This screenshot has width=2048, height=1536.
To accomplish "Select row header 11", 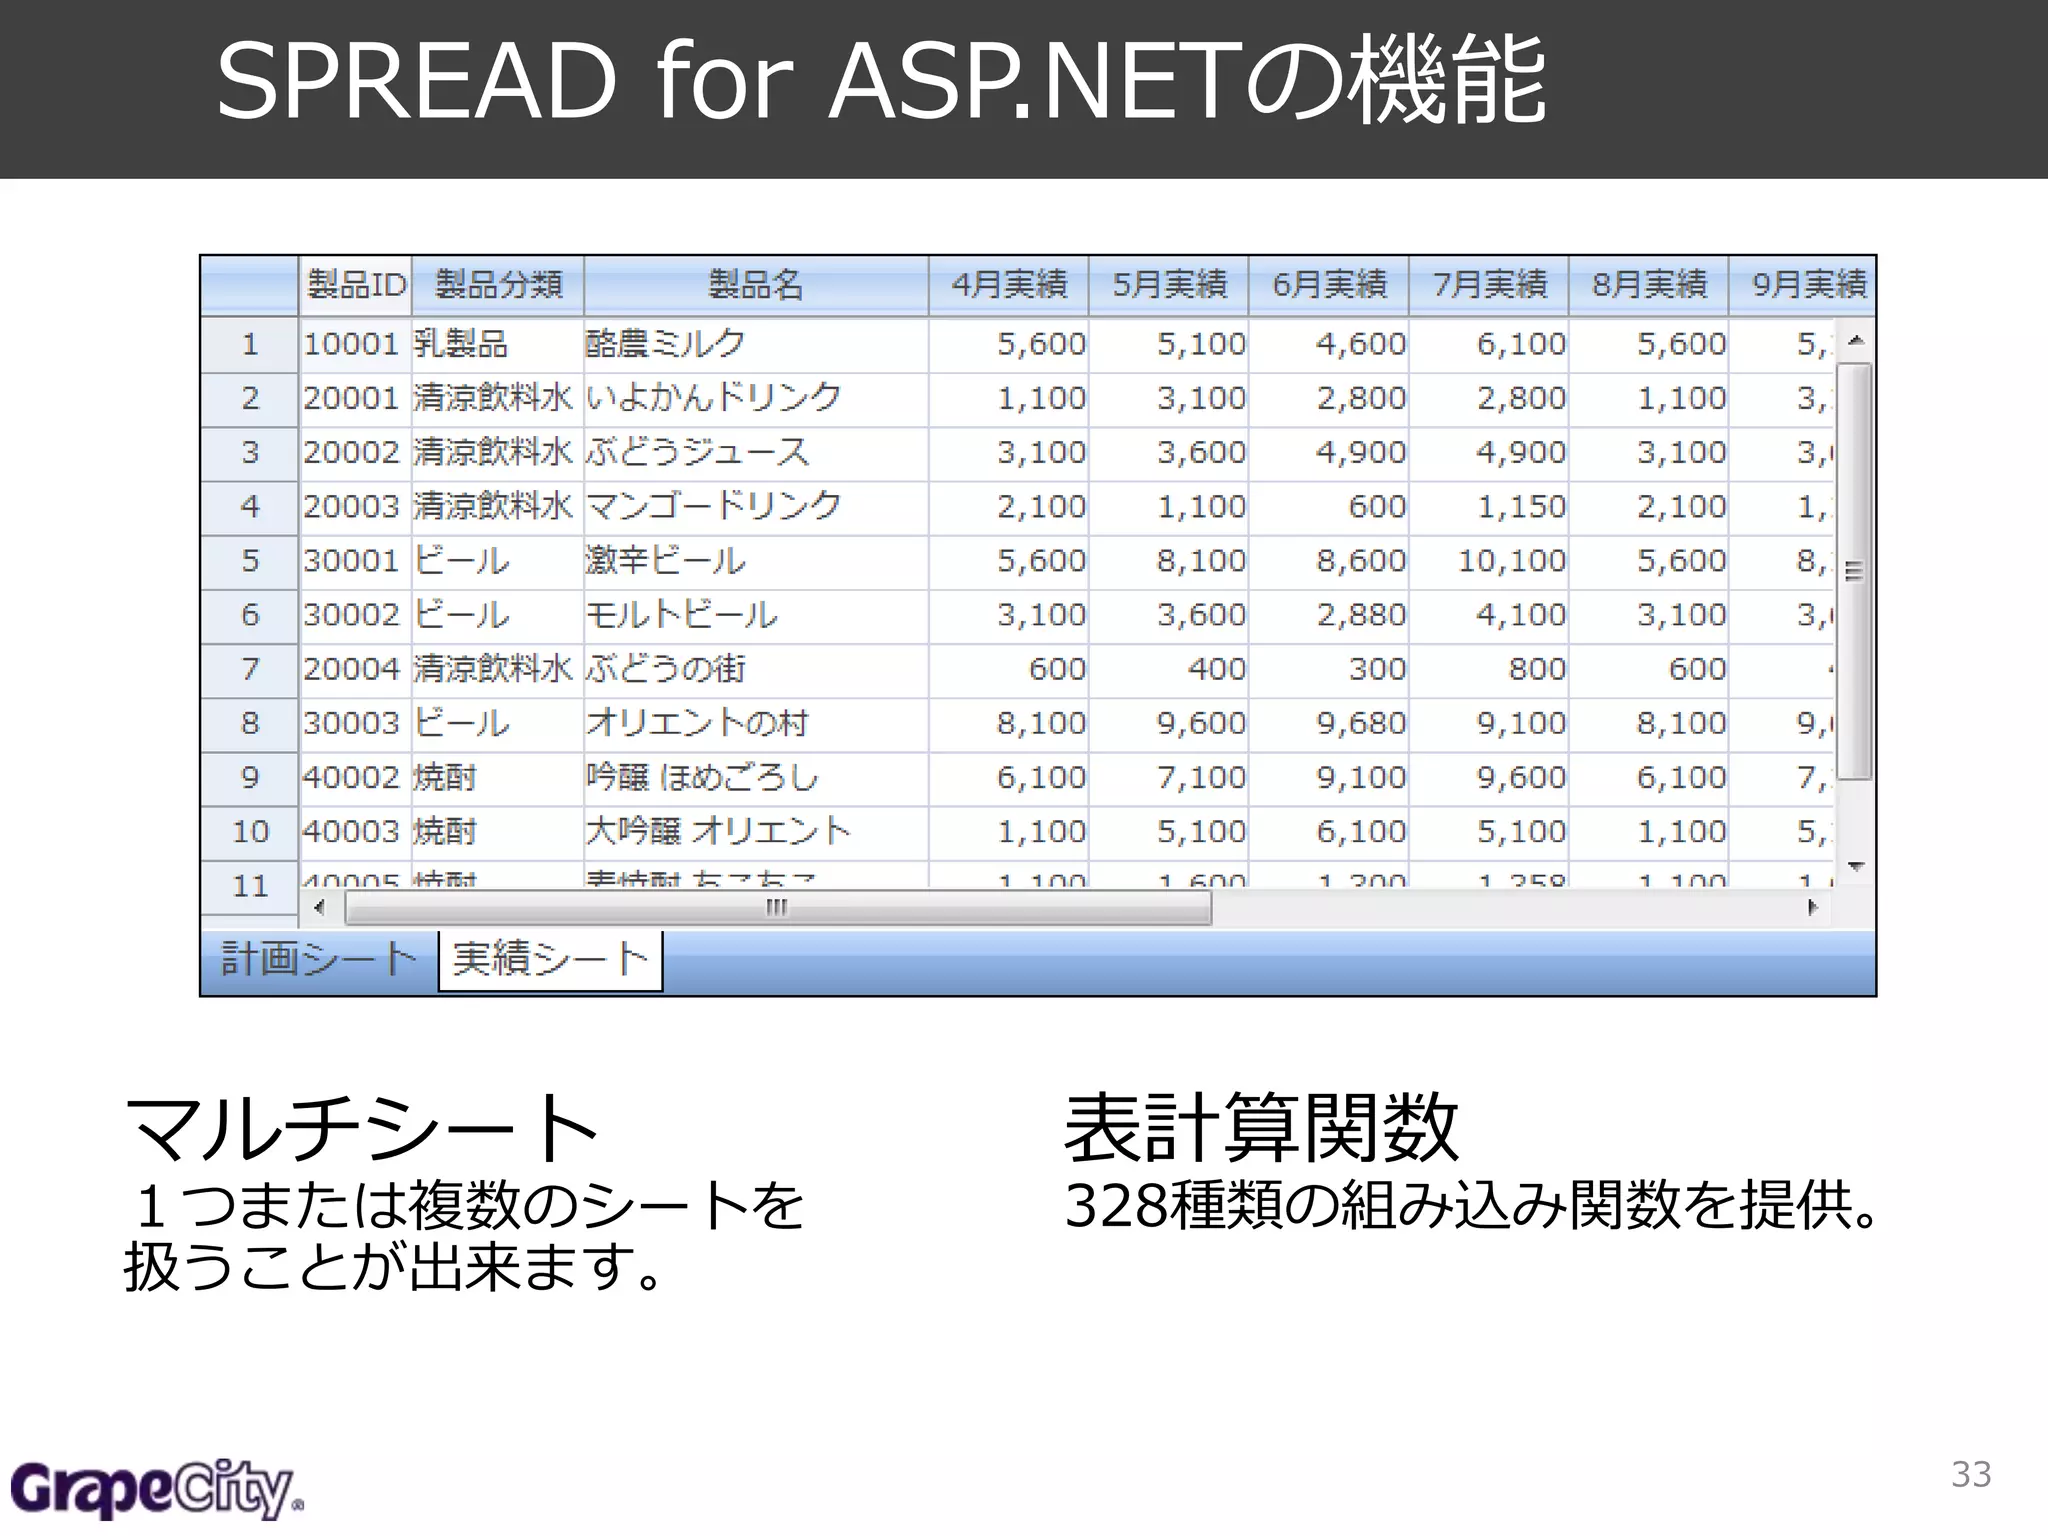I will pos(250,886).
